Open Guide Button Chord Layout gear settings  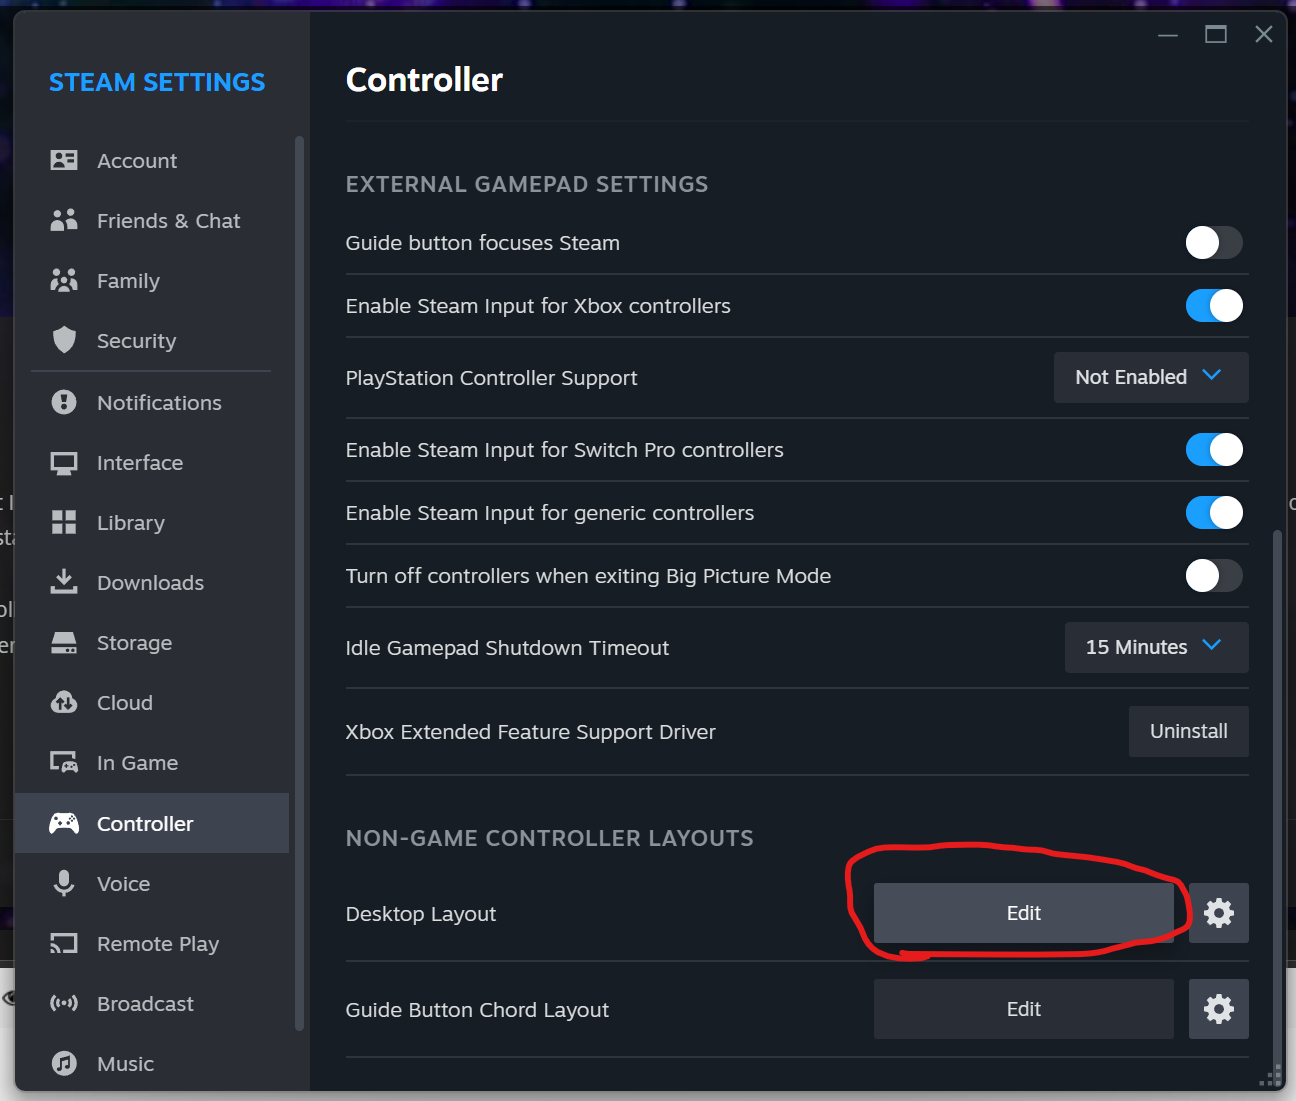1219,1009
